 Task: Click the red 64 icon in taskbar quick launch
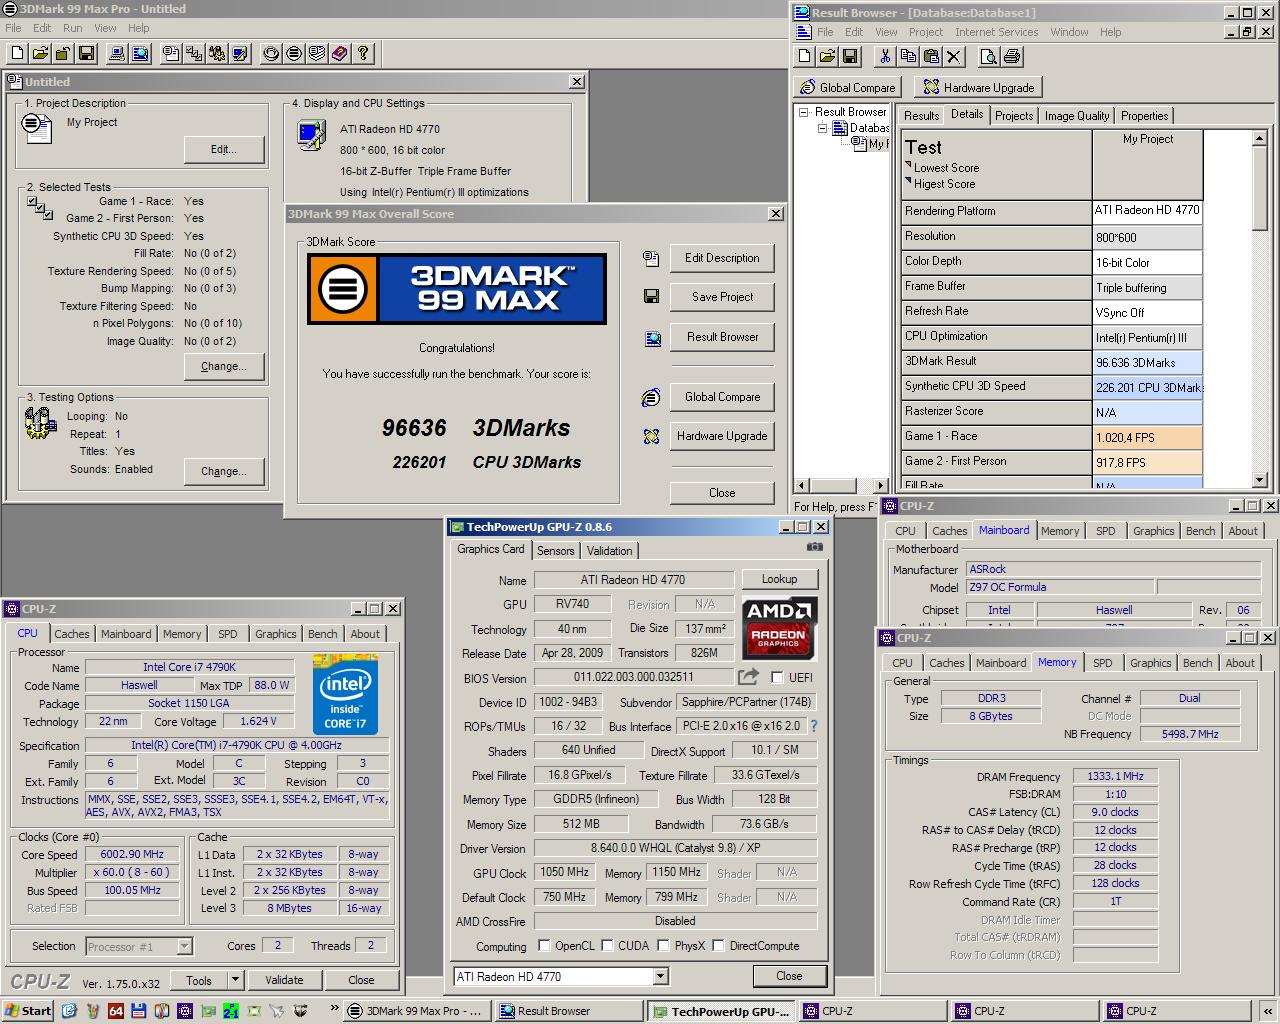[x=116, y=1011]
